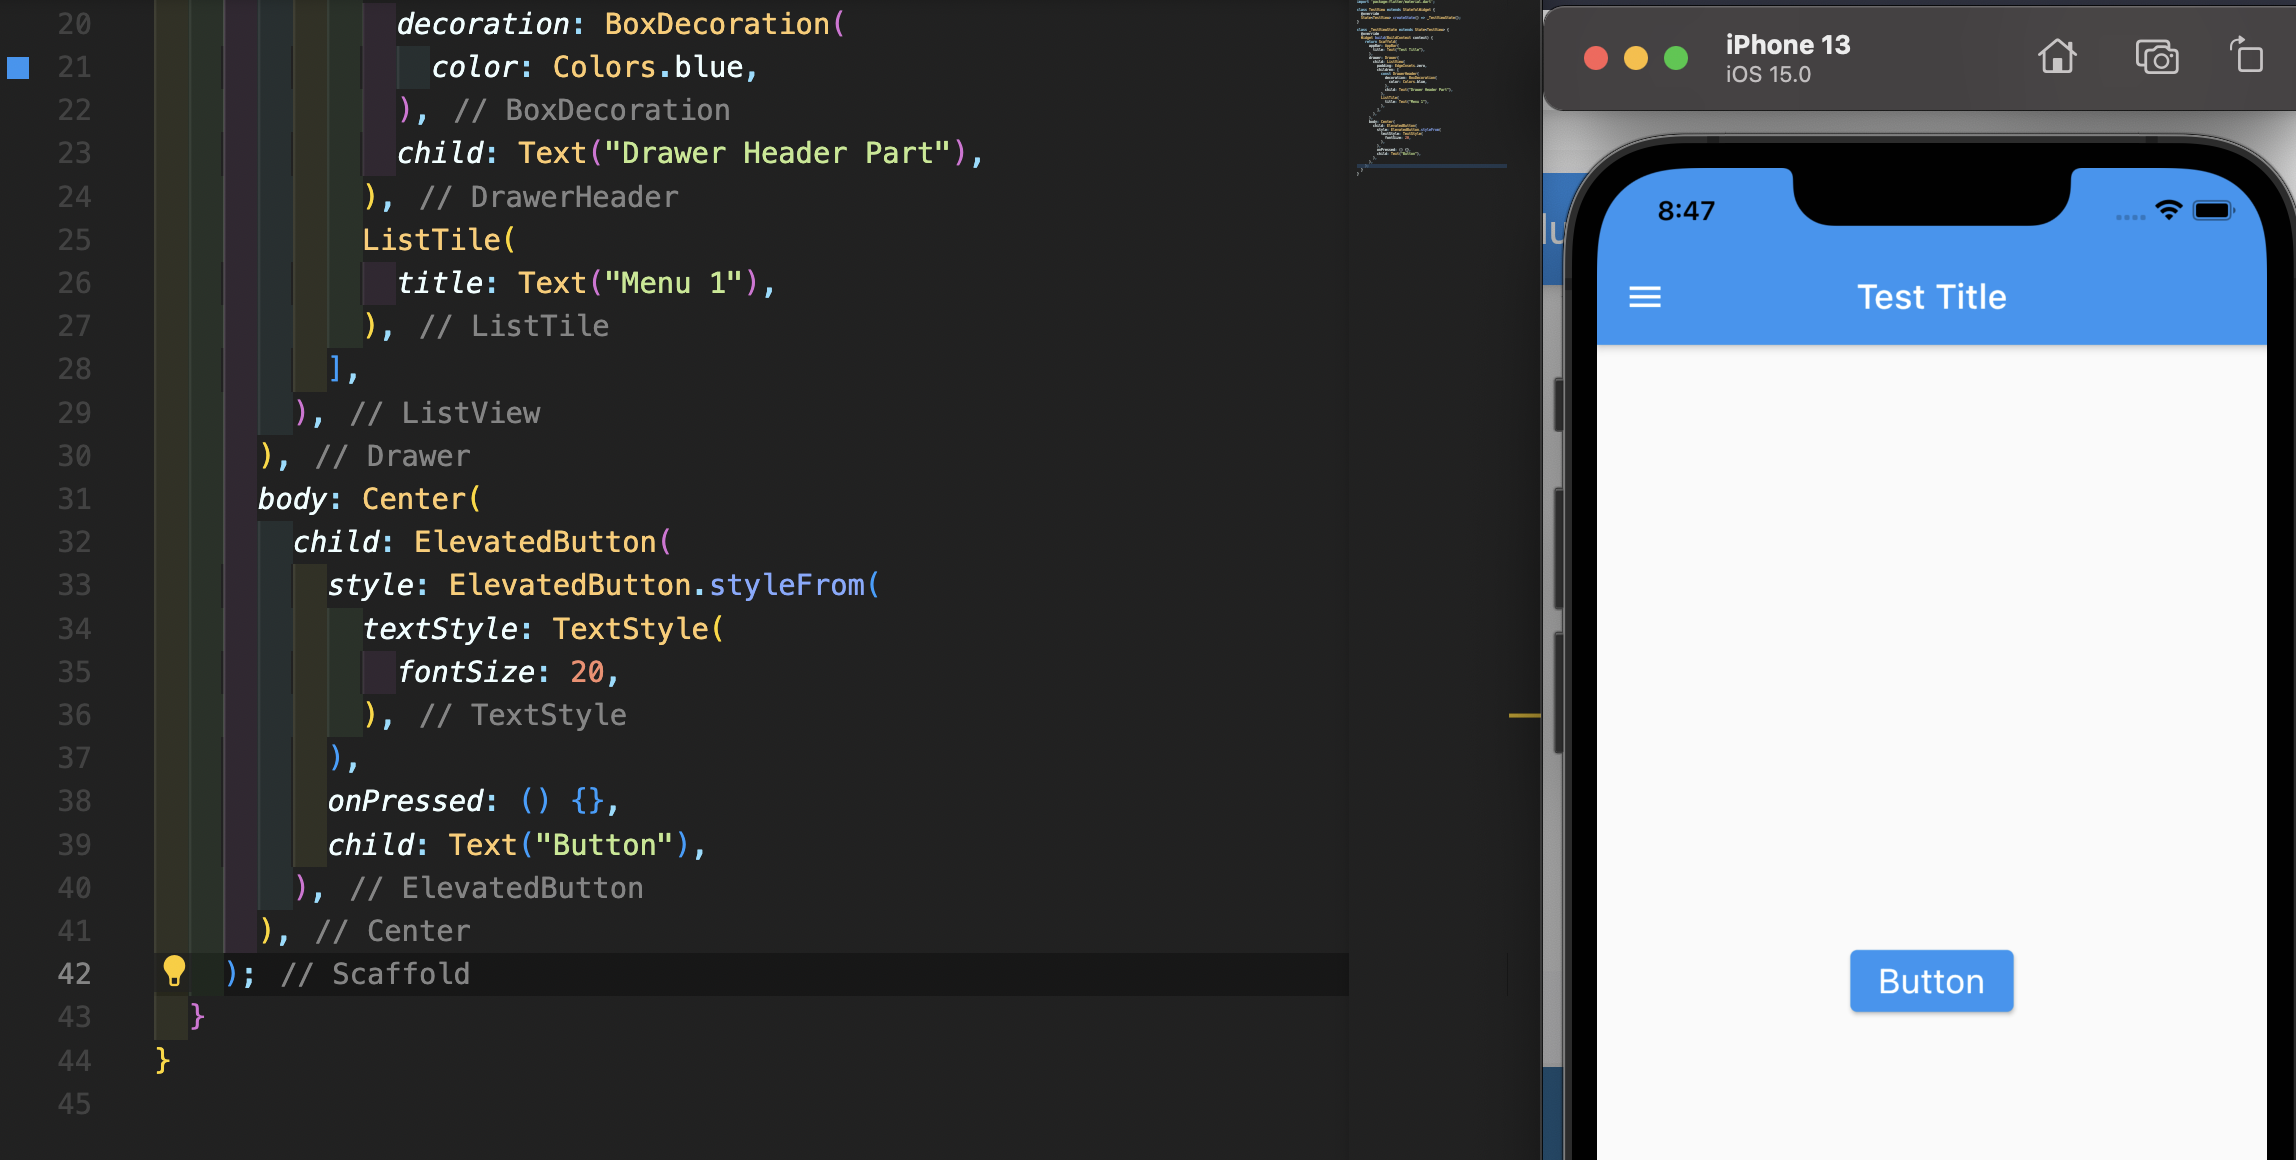Click line number 31 in the gutter
The image size is (2296, 1160).
(74, 498)
